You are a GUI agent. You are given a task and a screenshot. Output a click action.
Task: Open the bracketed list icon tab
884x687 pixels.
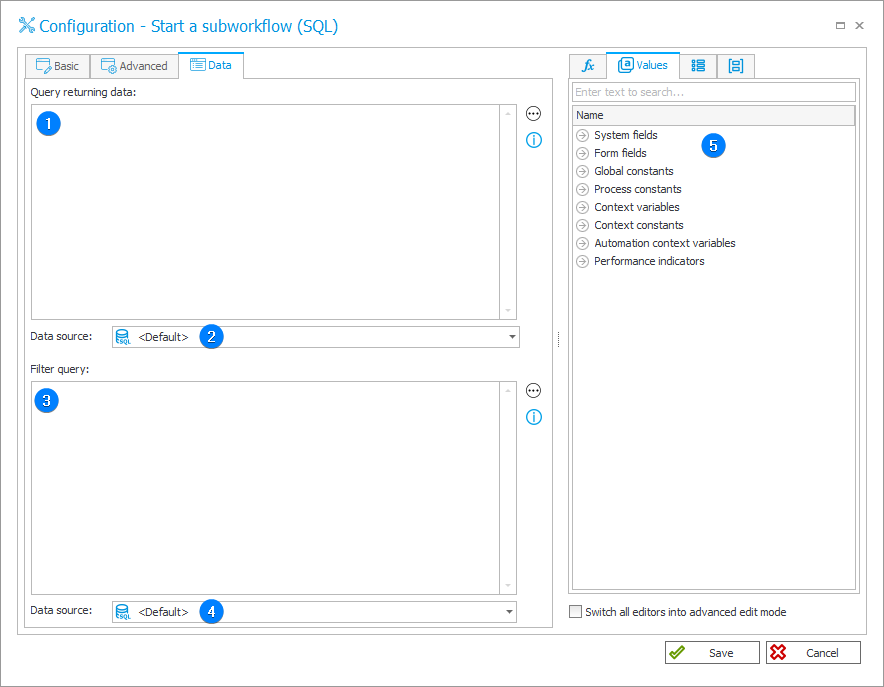(x=735, y=66)
